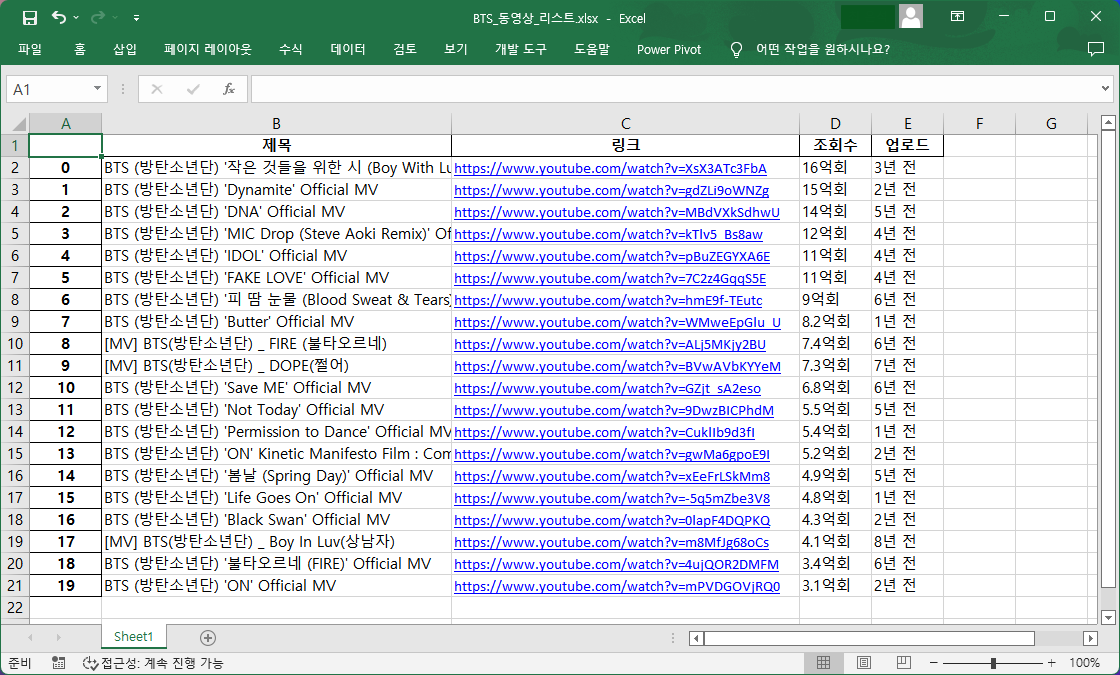The width and height of the screenshot is (1120, 675).
Task: Open the Power Pivot ribbon tab
Action: click(x=668, y=48)
